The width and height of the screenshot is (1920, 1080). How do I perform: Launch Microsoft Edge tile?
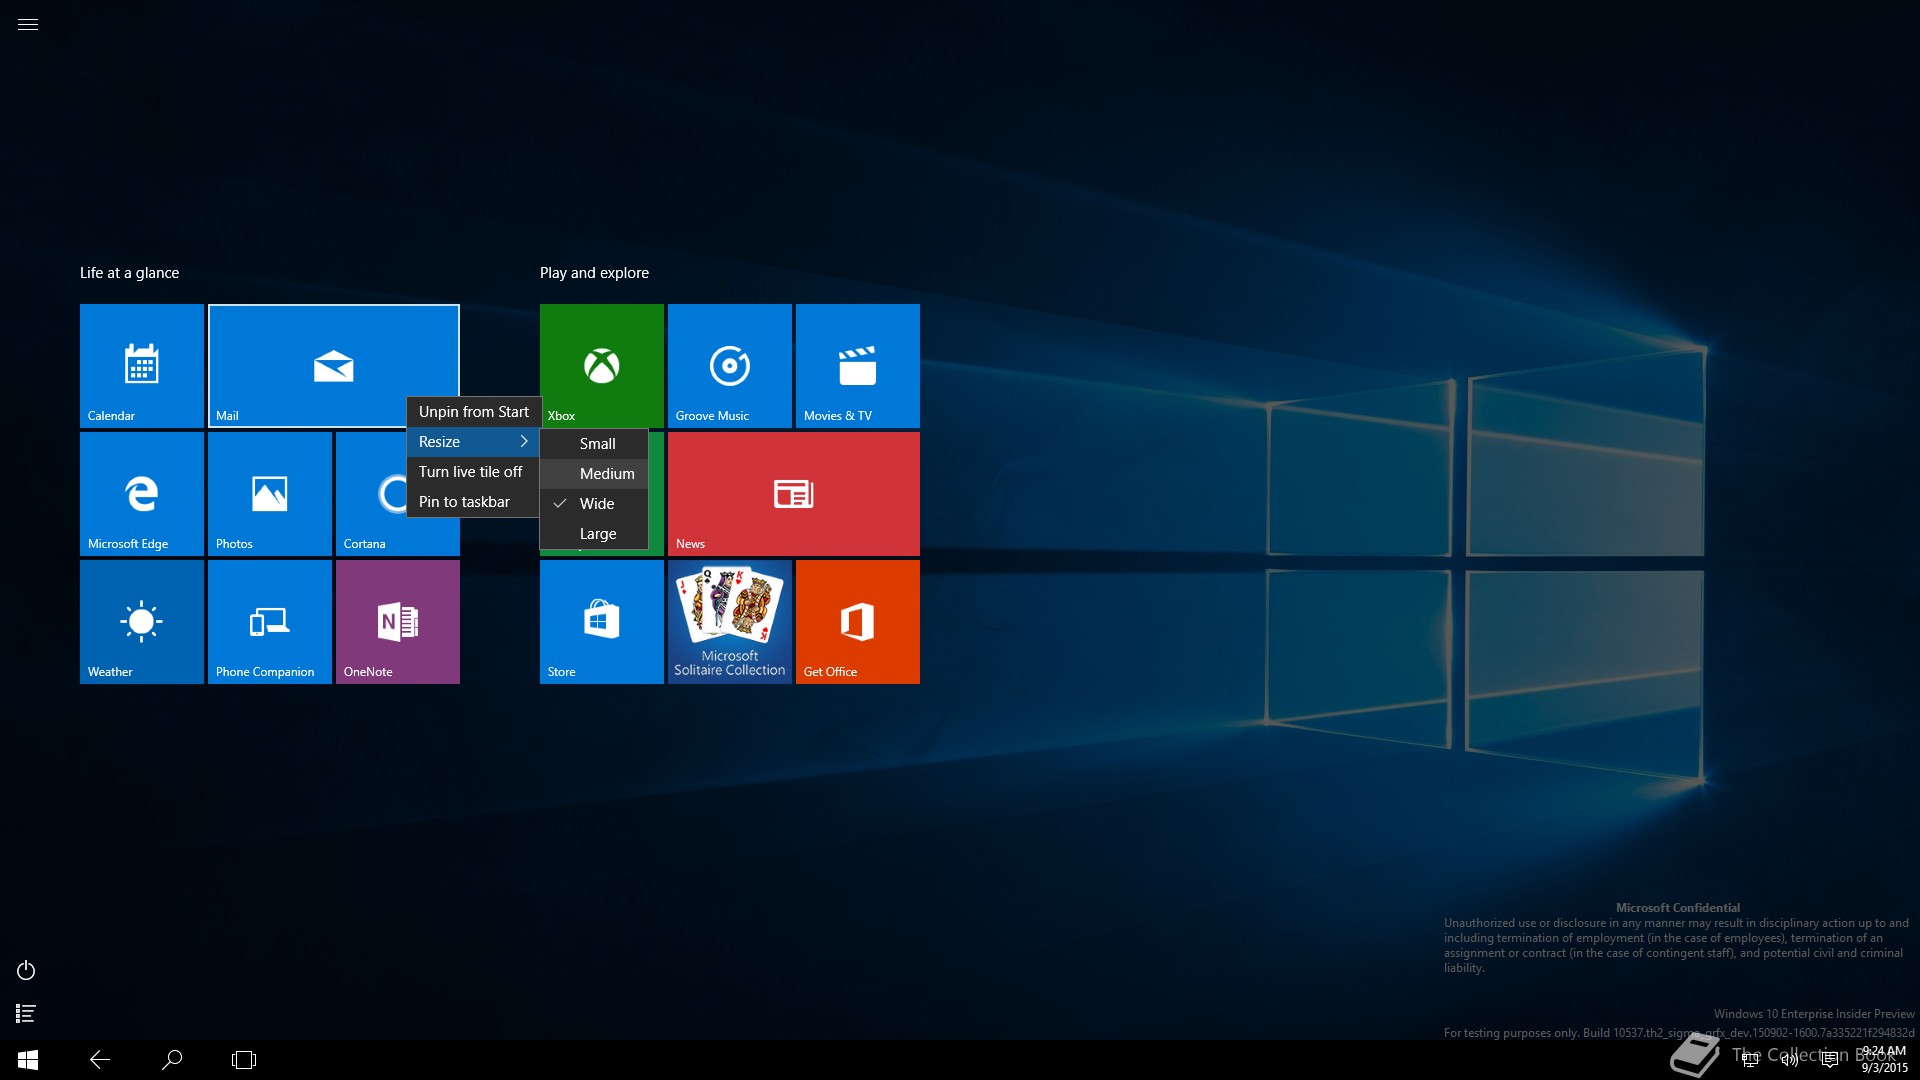pyautogui.click(x=142, y=494)
